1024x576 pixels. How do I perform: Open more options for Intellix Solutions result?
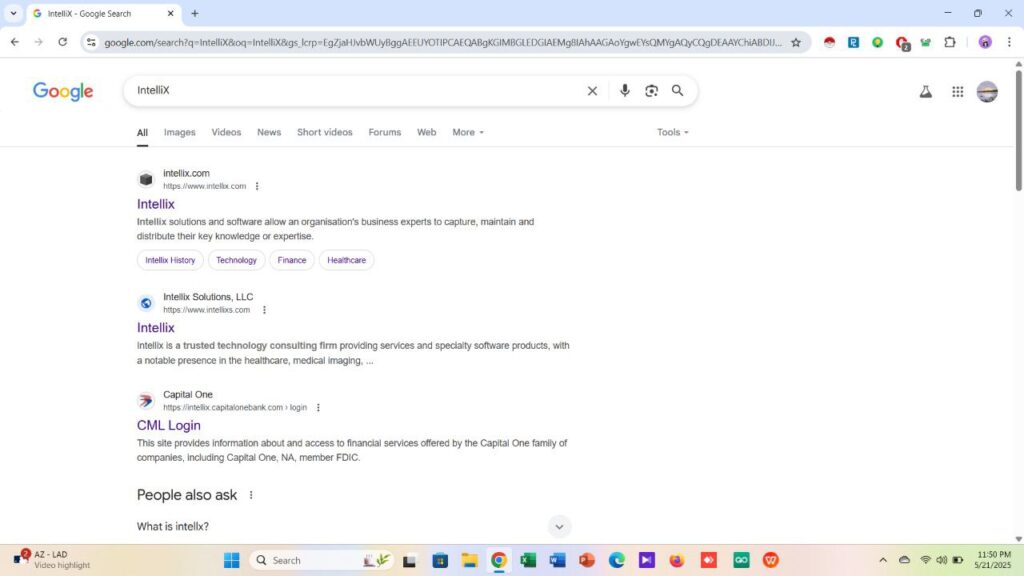point(264,310)
